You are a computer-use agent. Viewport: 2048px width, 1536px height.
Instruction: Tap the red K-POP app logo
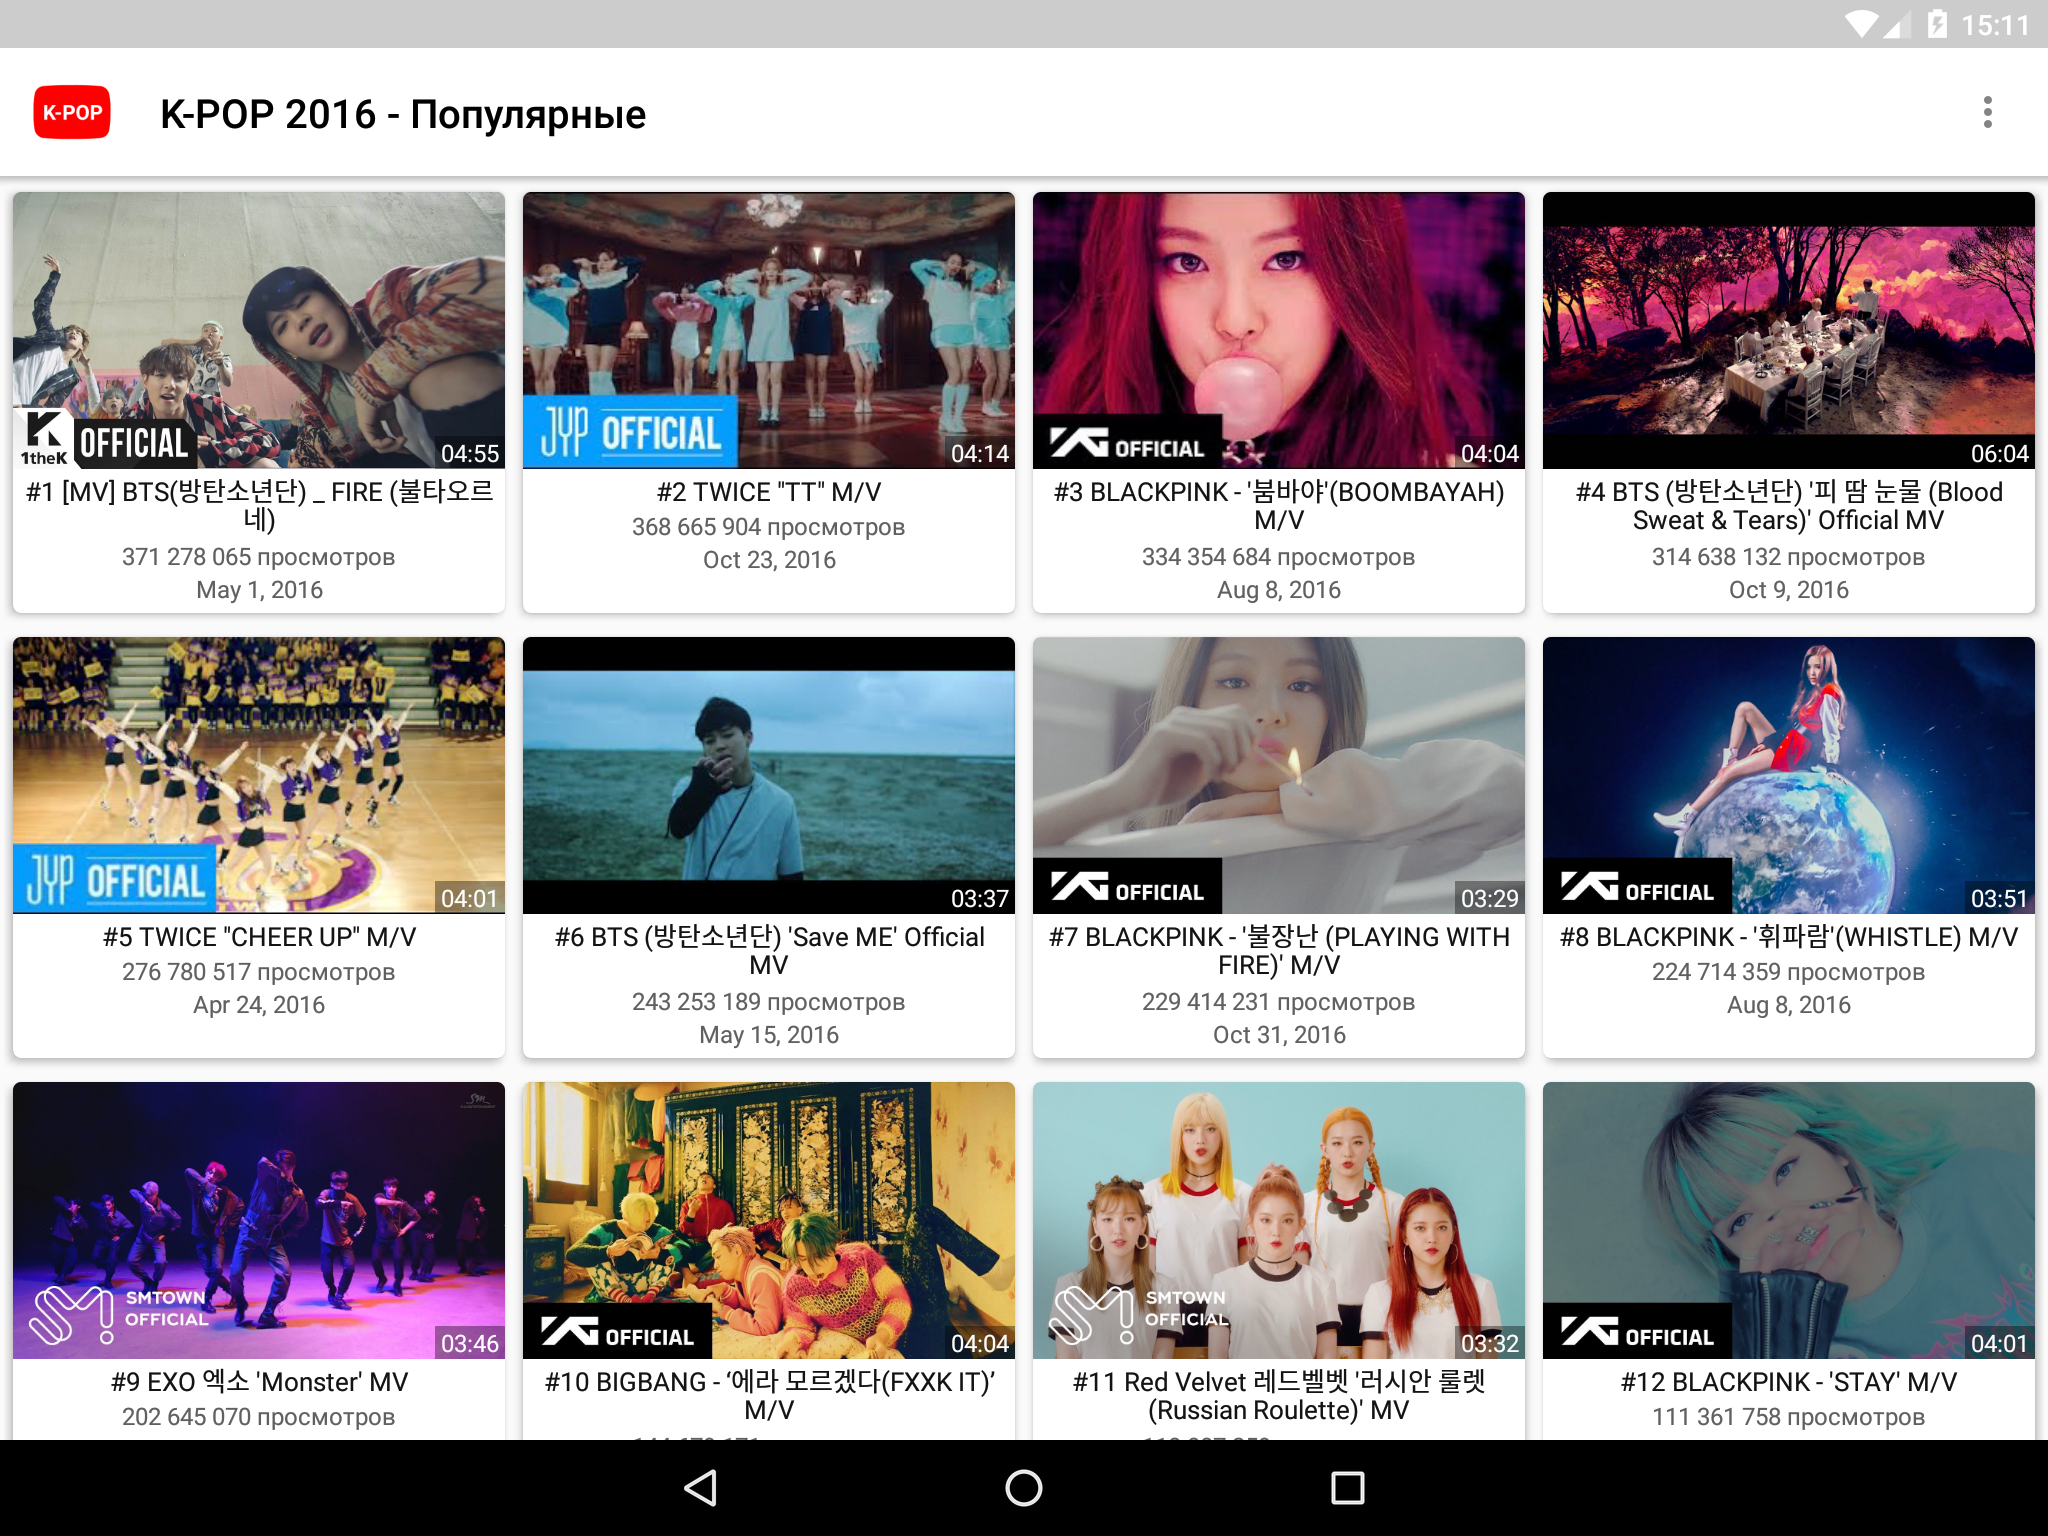[x=72, y=112]
